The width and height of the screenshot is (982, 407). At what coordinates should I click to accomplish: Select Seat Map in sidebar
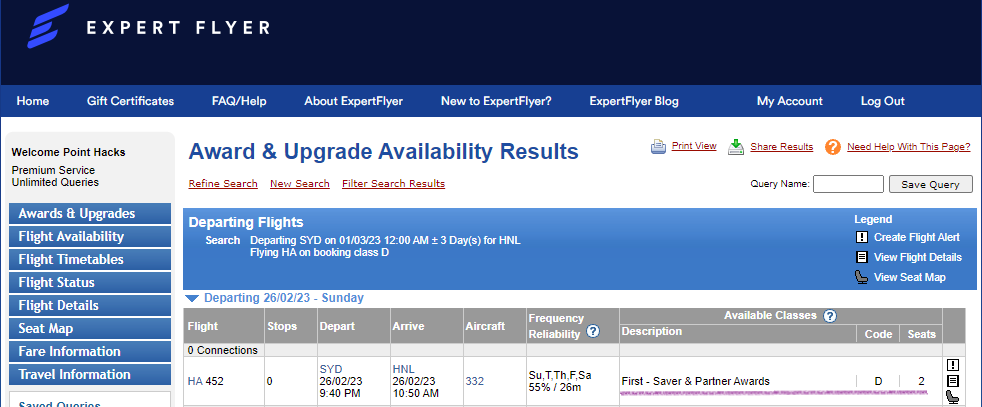click(90, 328)
